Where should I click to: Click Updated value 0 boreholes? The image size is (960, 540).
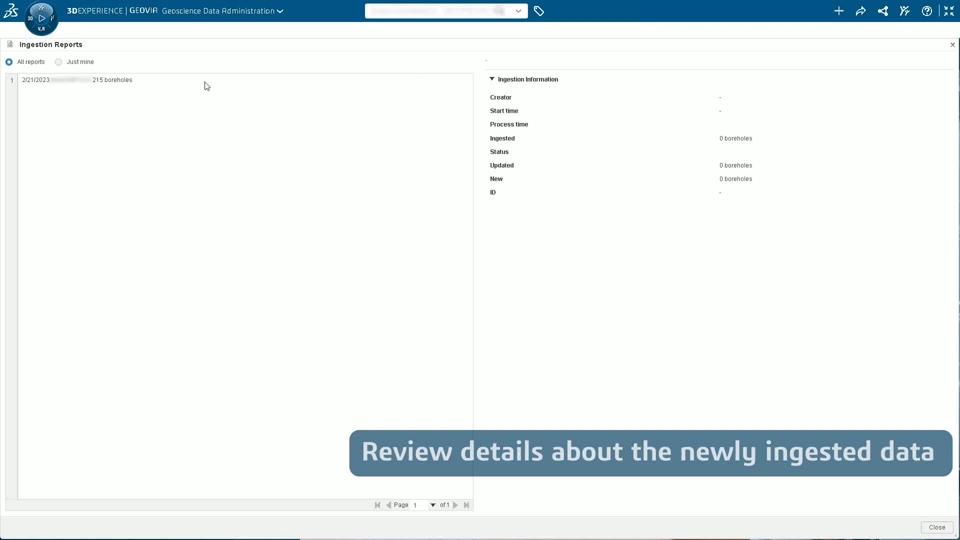tap(736, 165)
